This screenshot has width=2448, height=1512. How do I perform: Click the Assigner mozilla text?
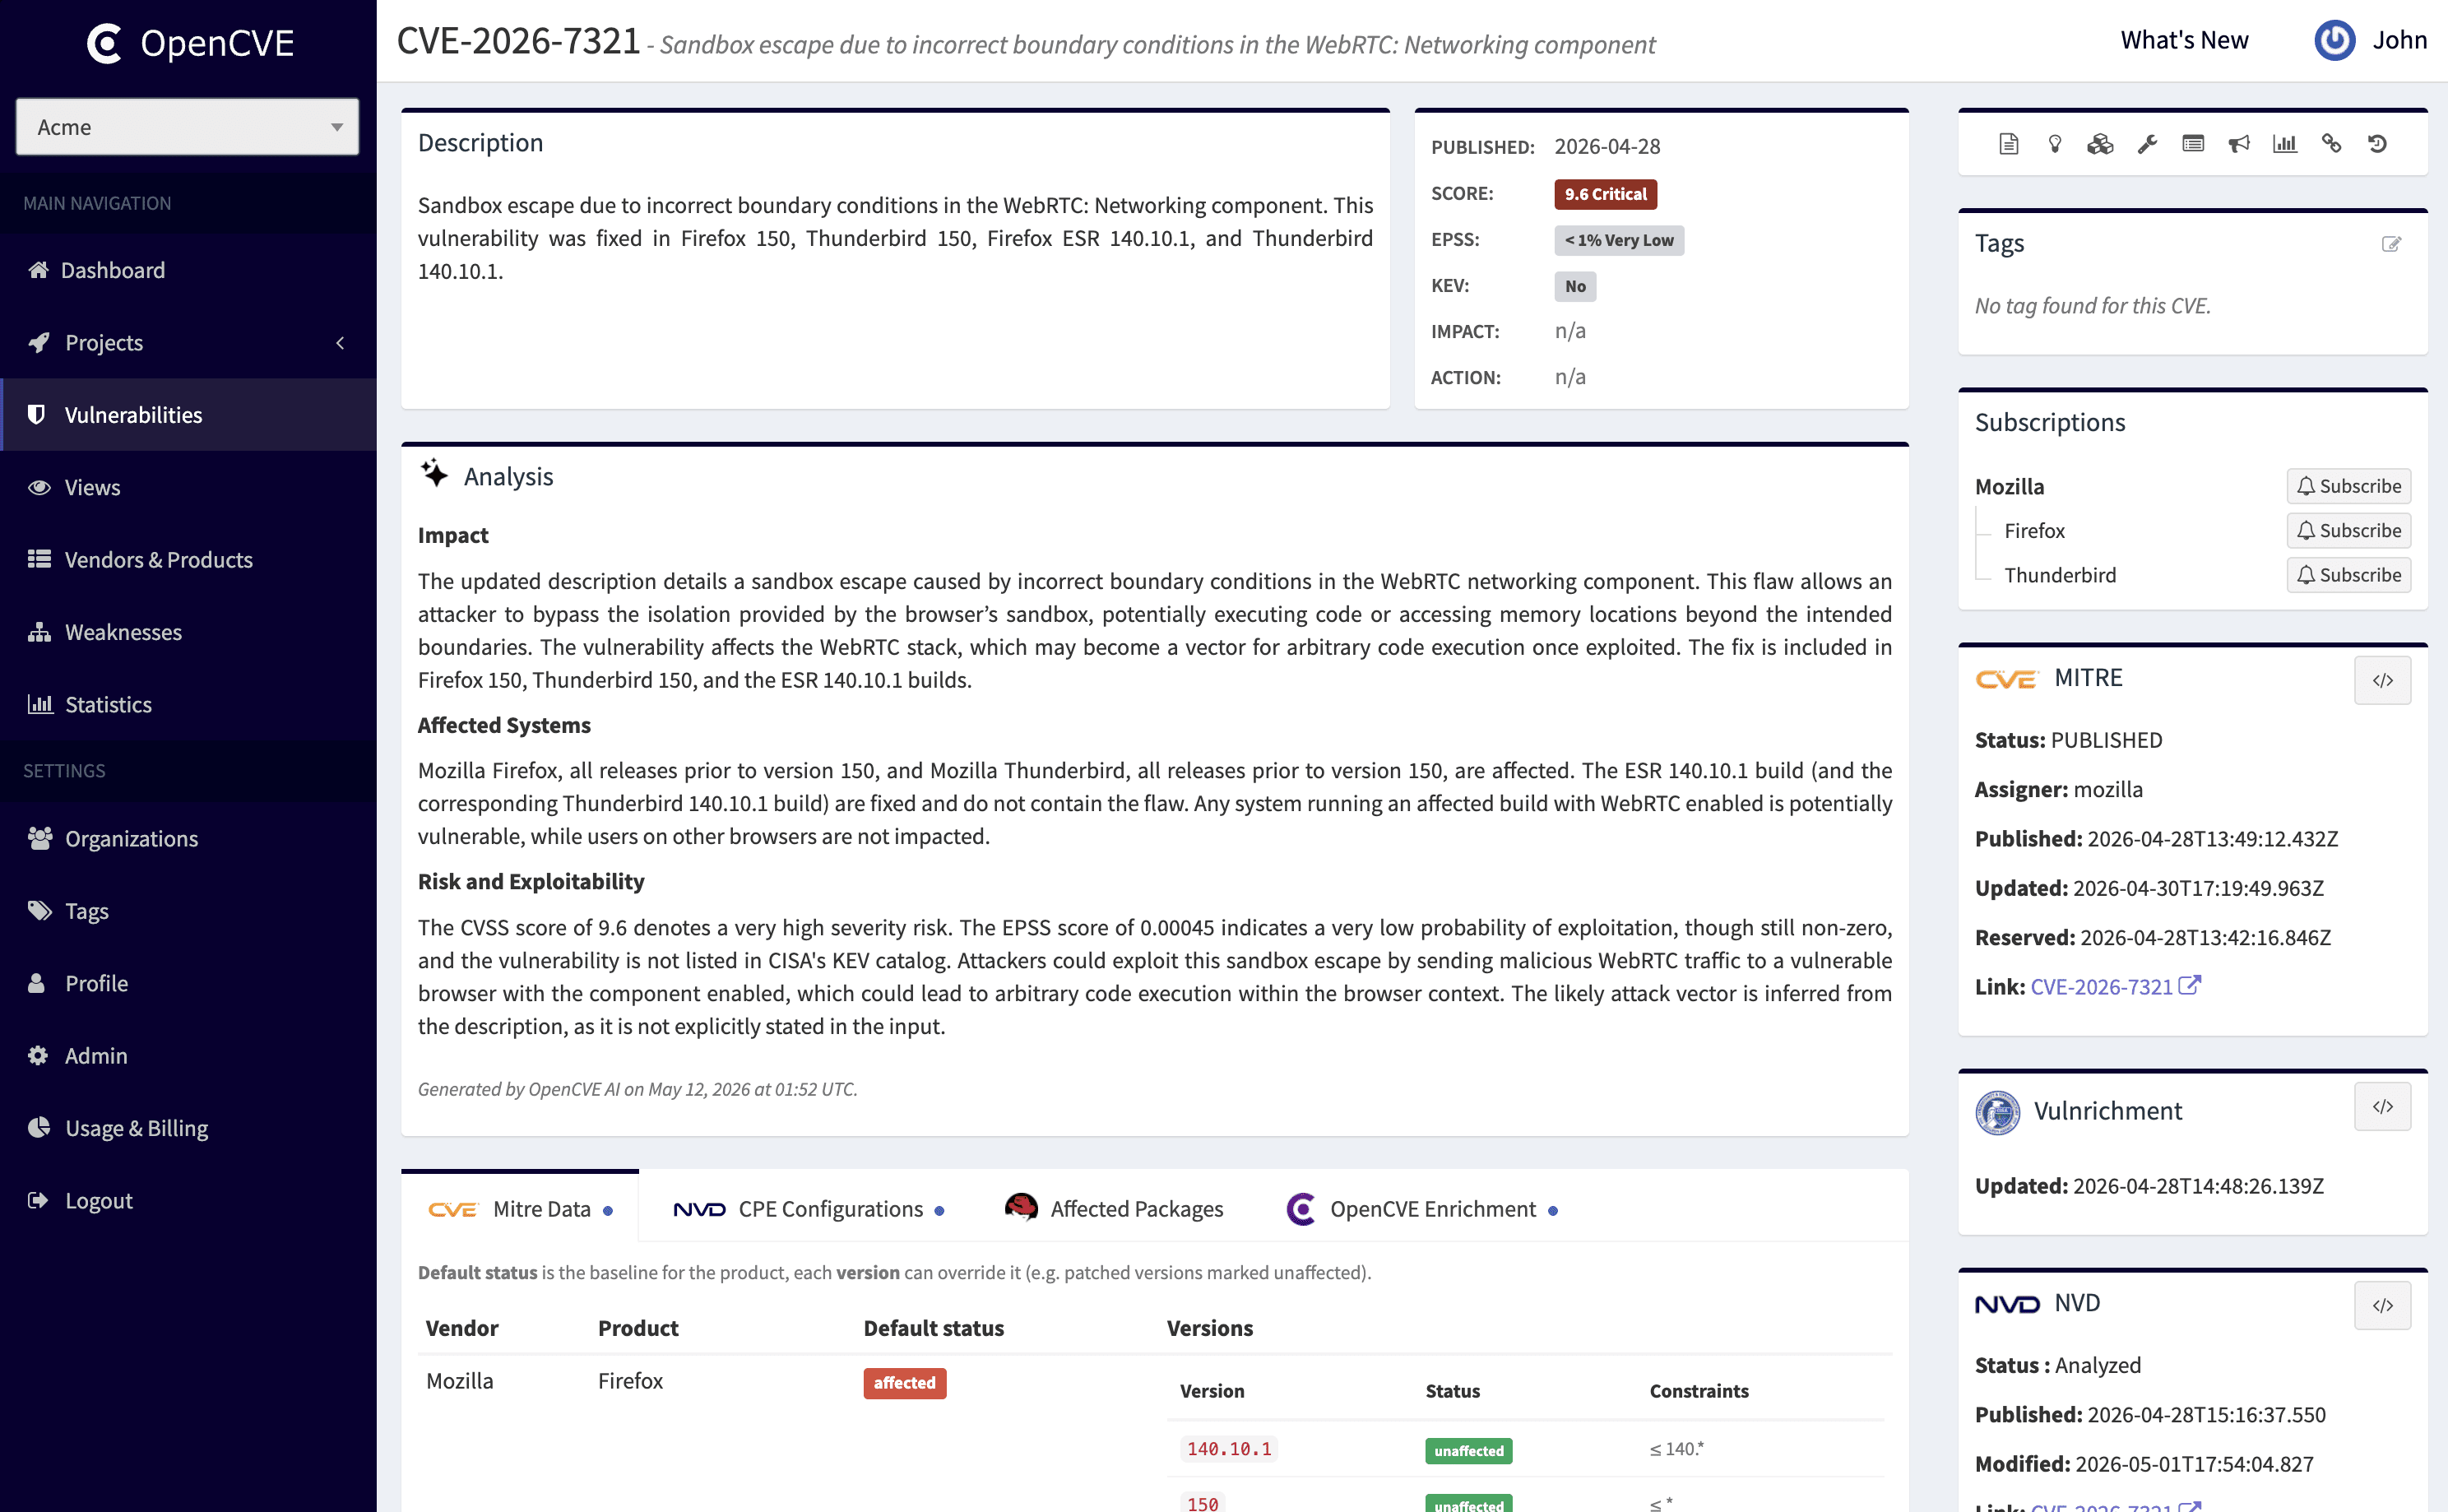point(2058,790)
